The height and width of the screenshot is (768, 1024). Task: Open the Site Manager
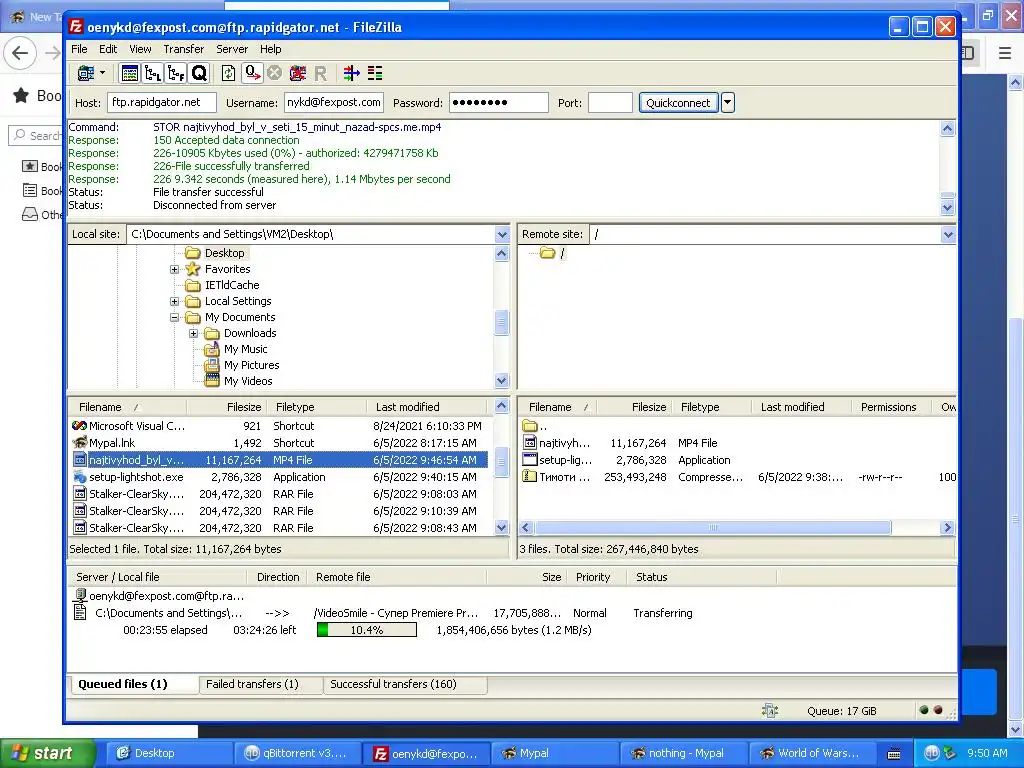tap(86, 73)
